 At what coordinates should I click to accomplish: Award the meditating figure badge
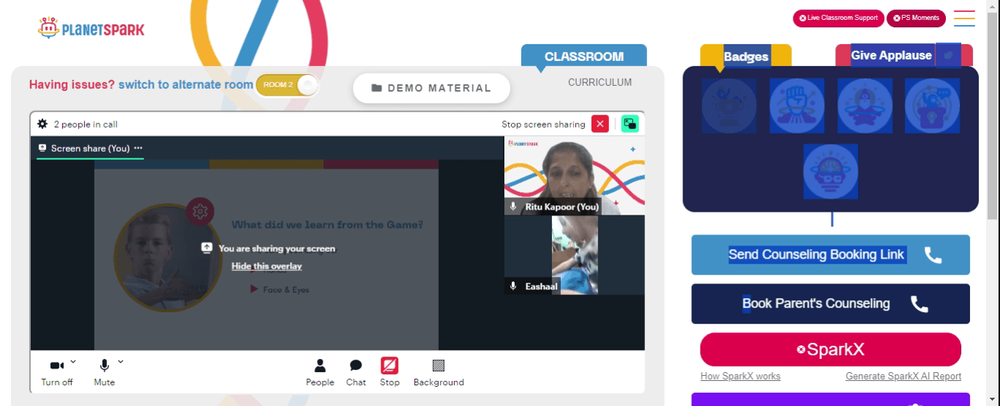(864, 106)
